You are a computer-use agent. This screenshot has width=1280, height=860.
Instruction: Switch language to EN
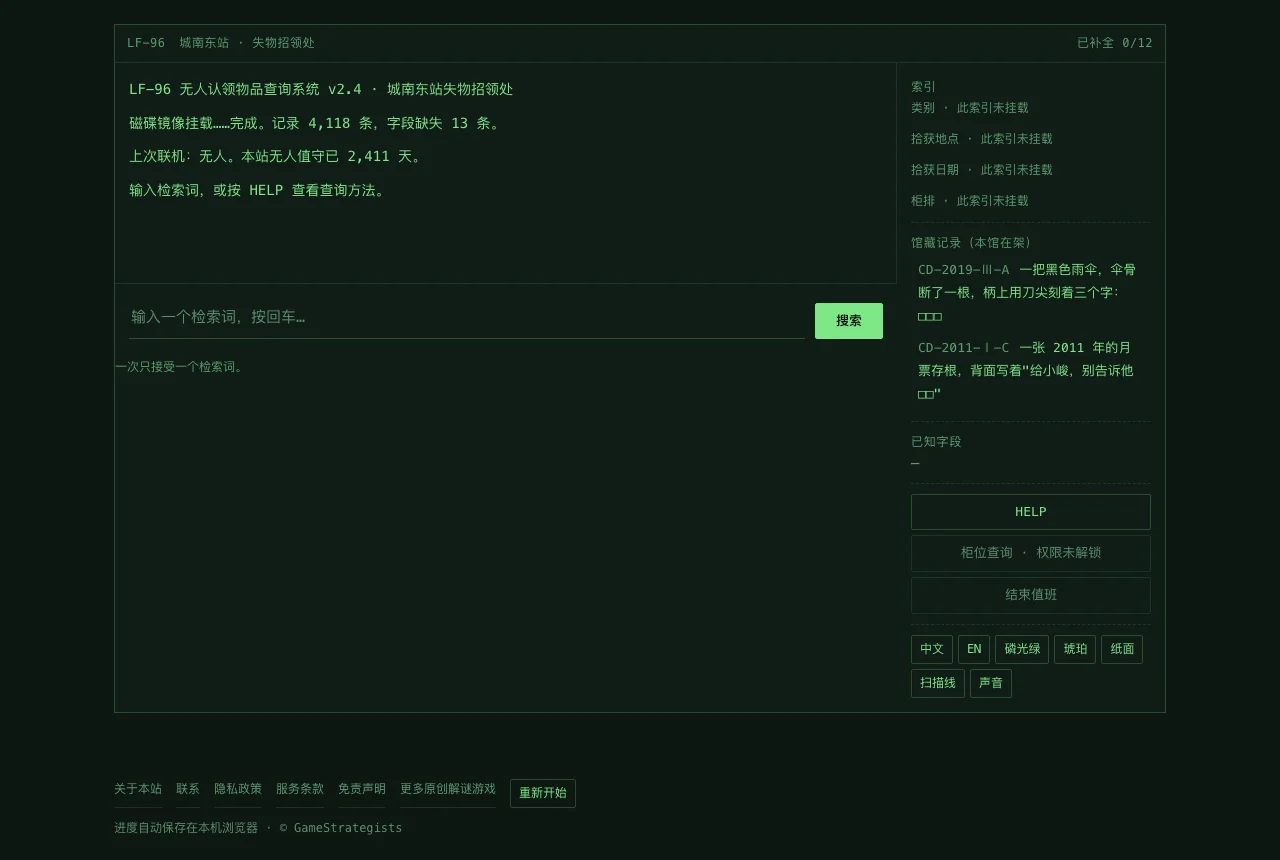[x=974, y=649]
